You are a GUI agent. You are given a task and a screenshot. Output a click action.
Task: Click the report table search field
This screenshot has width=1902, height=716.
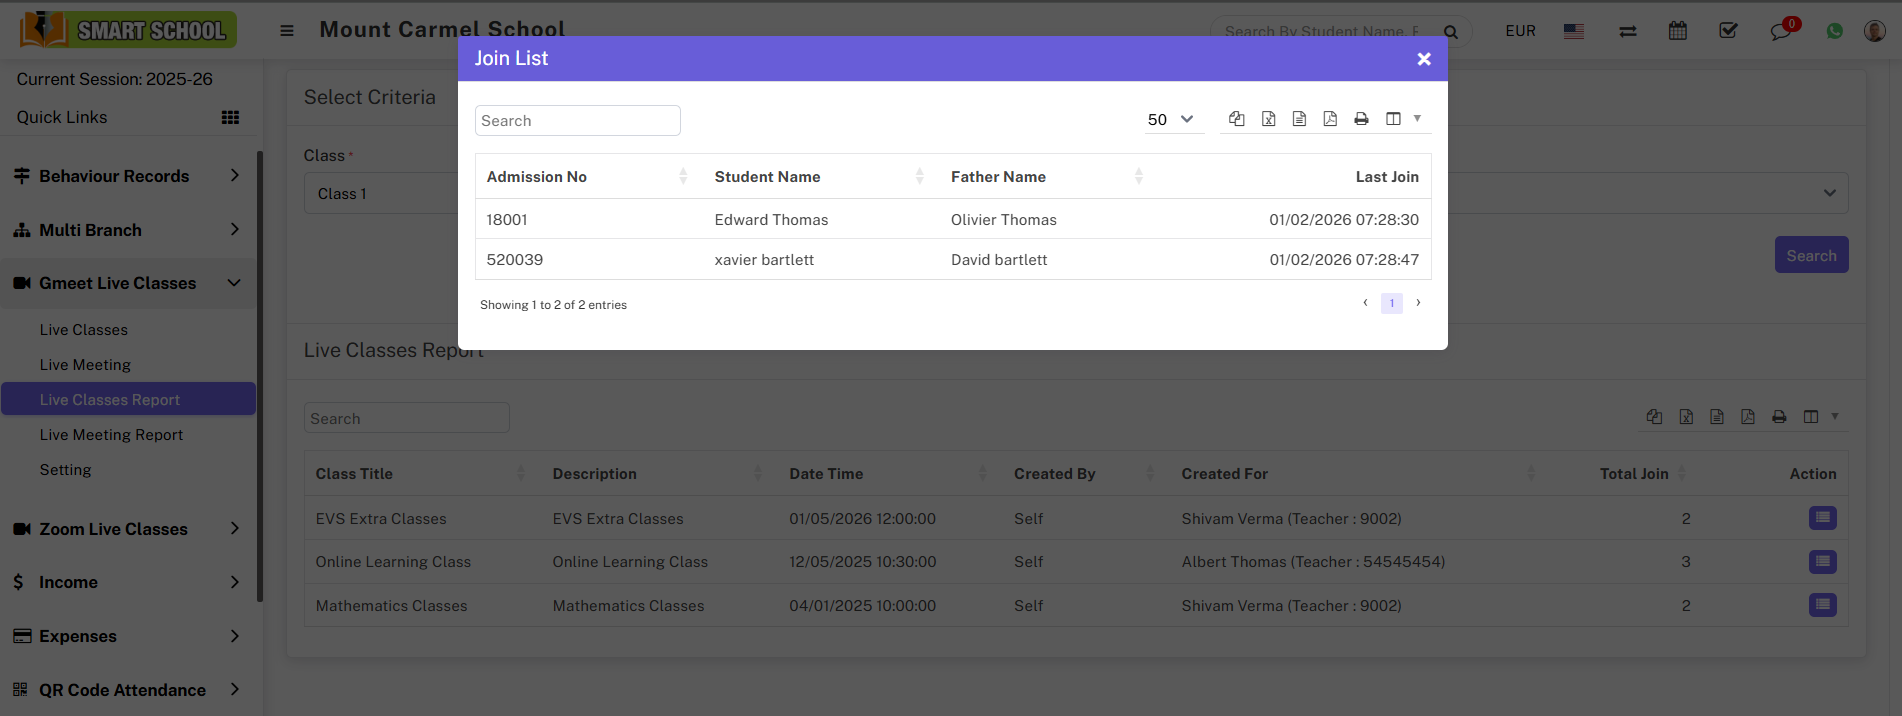(x=407, y=418)
